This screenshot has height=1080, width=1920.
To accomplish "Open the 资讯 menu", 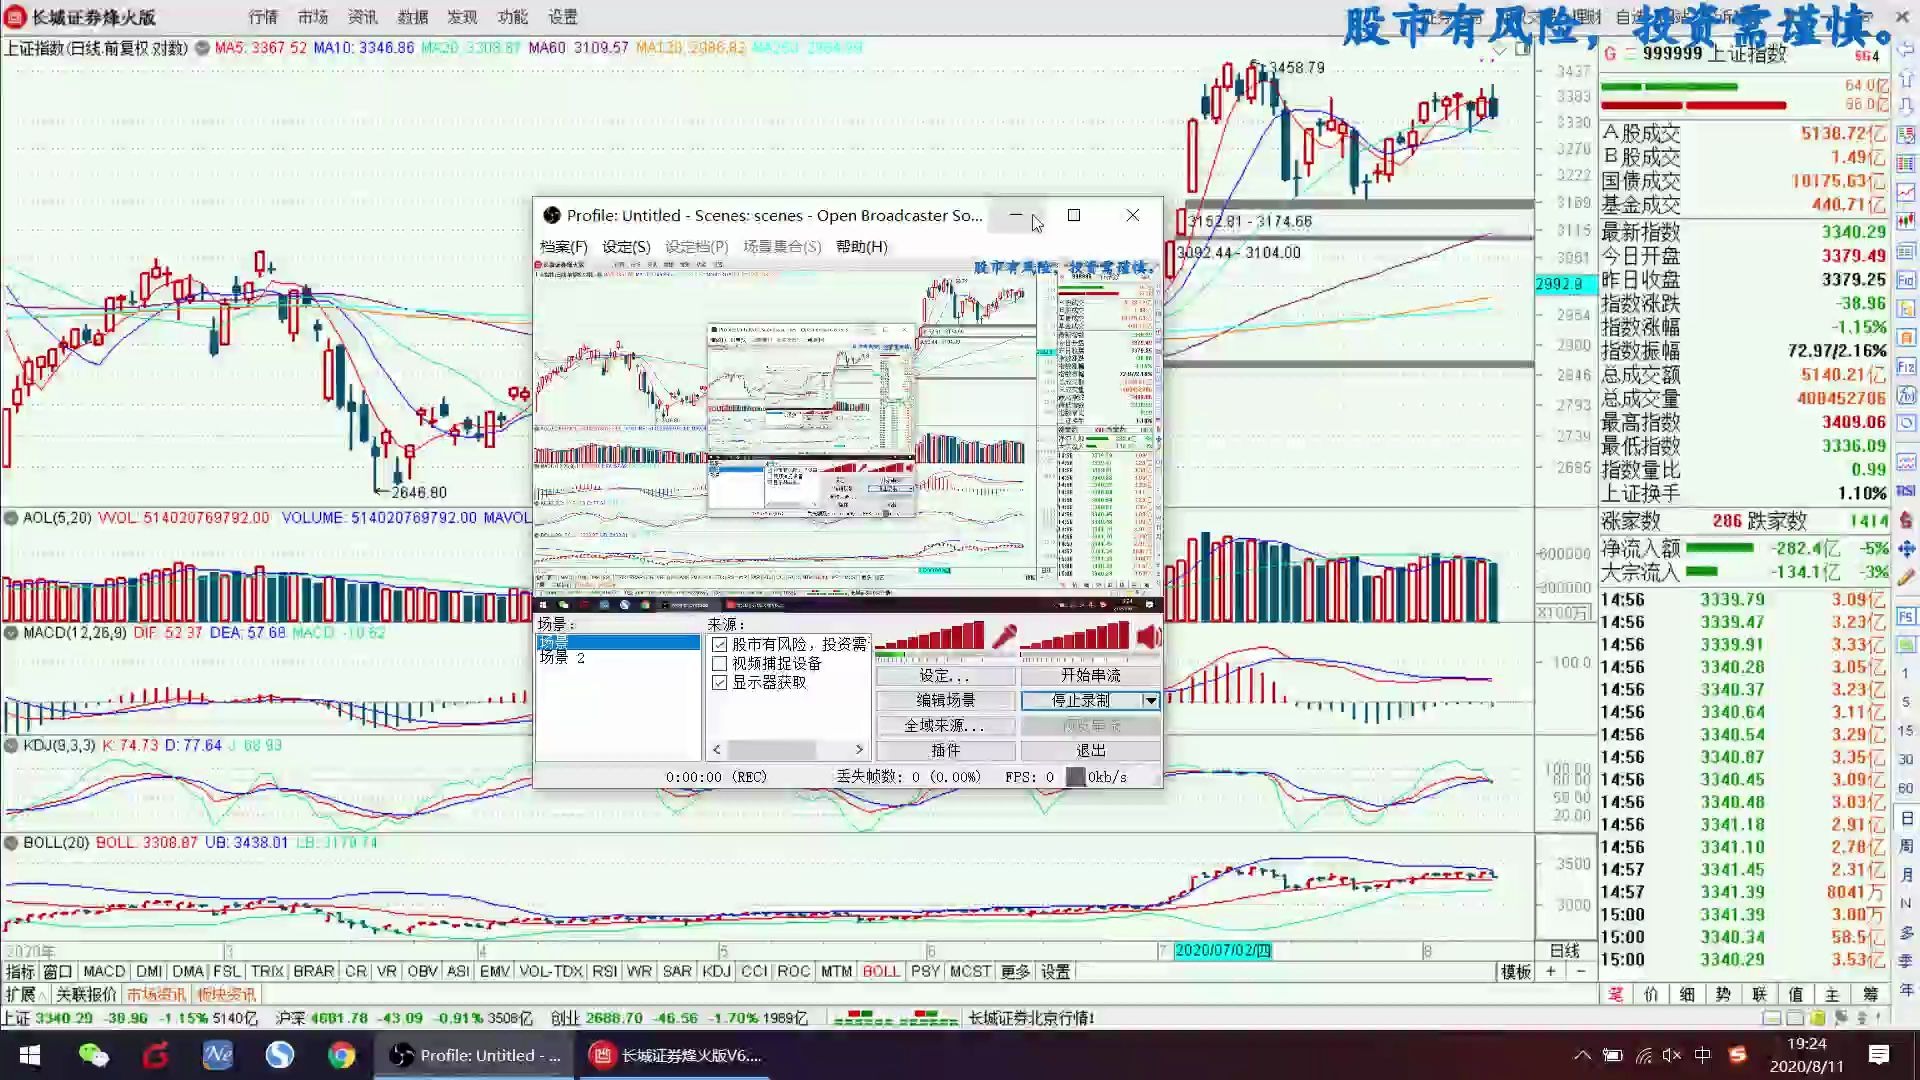I will (x=362, y=17).
